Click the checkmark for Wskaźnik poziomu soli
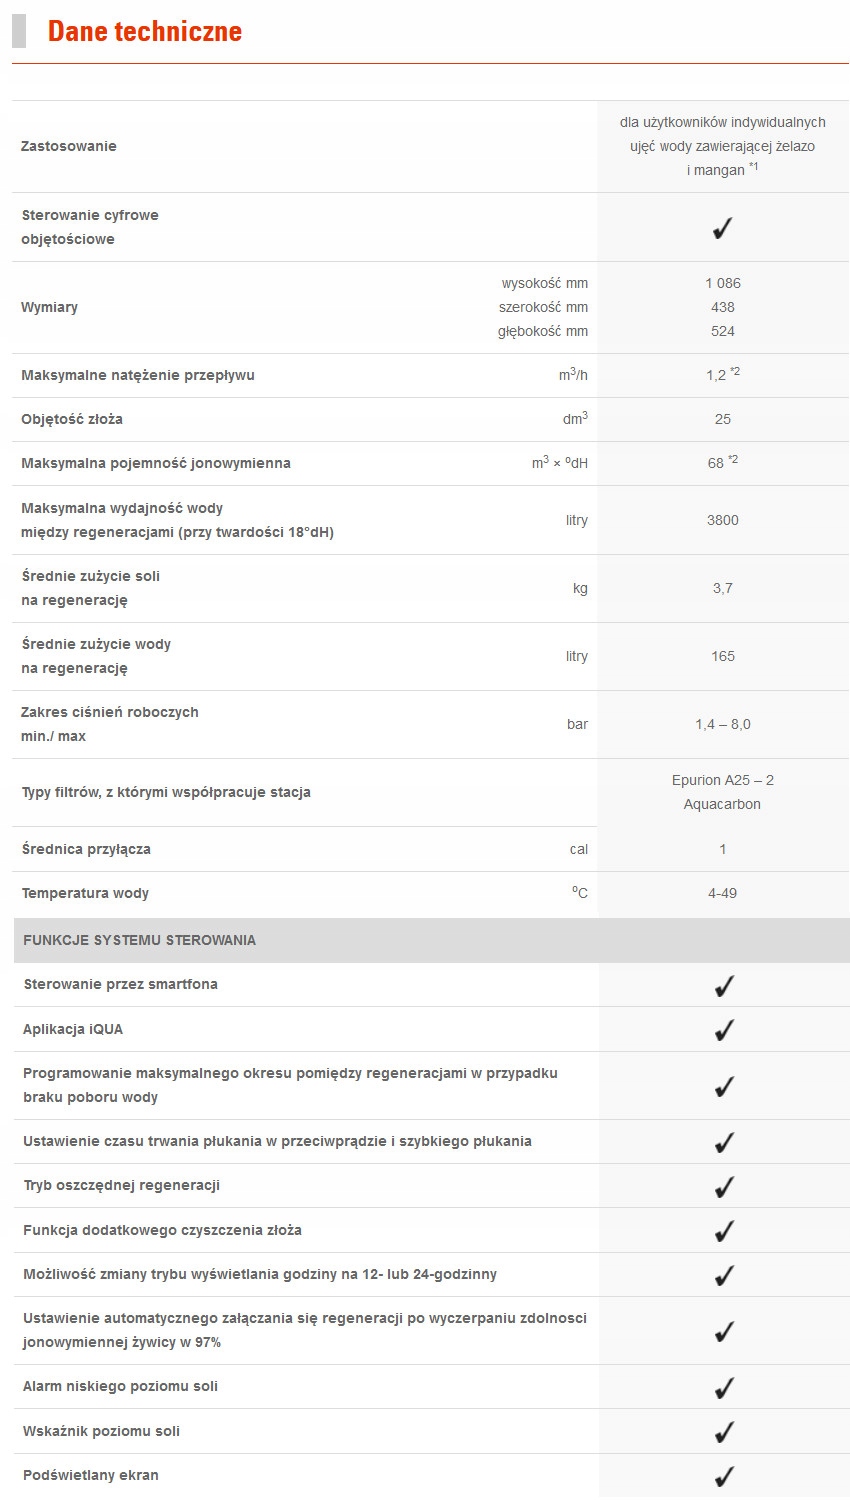Viewport: 850px width, 1500px height. tap(724, 1432)
